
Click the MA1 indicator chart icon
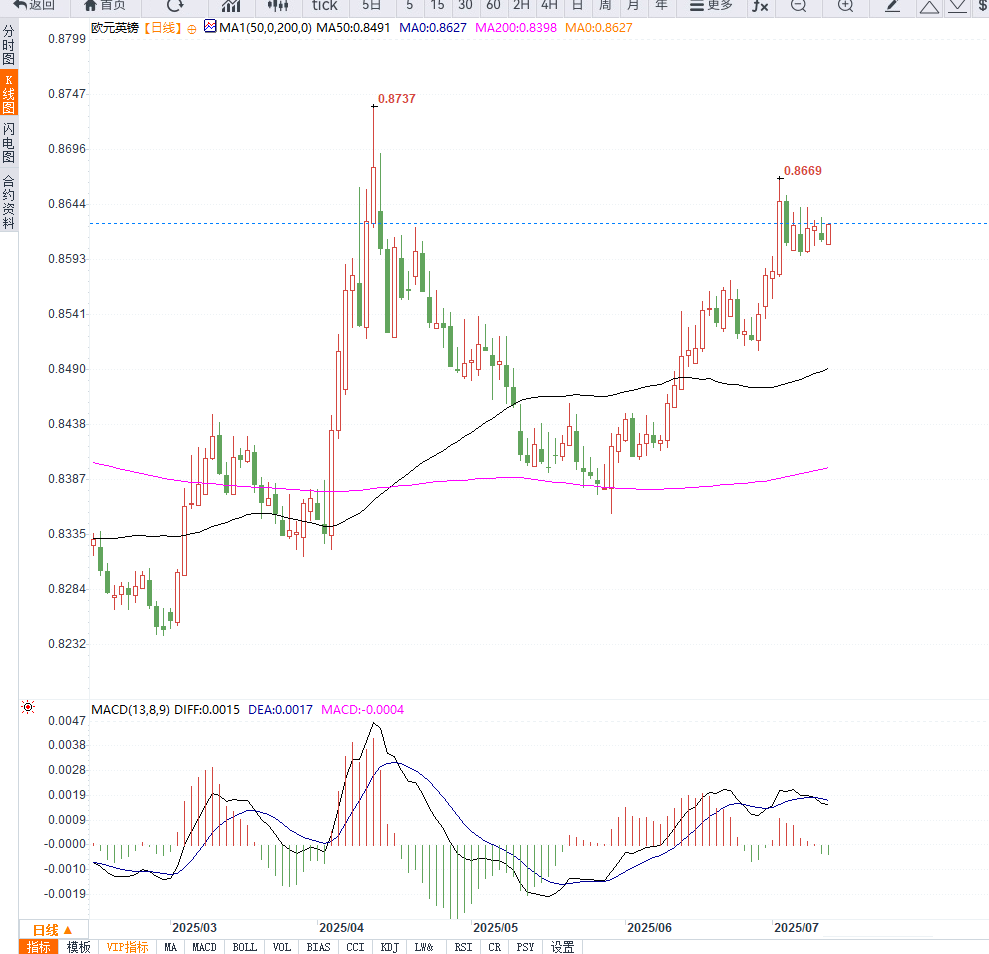[209, 28]
